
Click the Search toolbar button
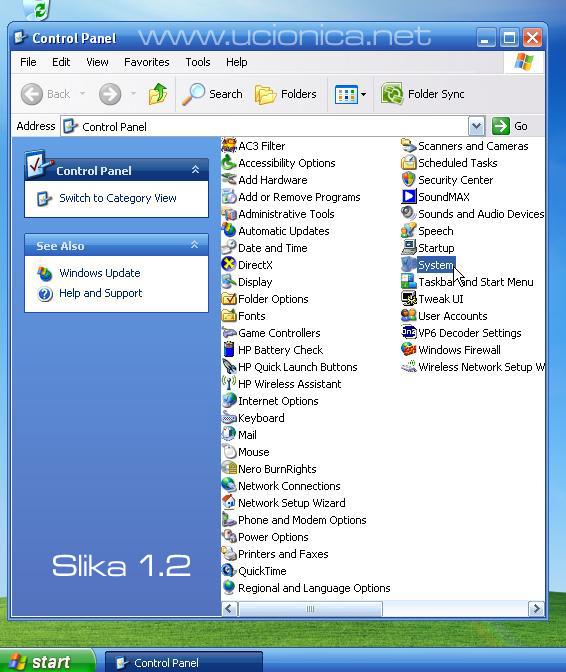(212, 94)
